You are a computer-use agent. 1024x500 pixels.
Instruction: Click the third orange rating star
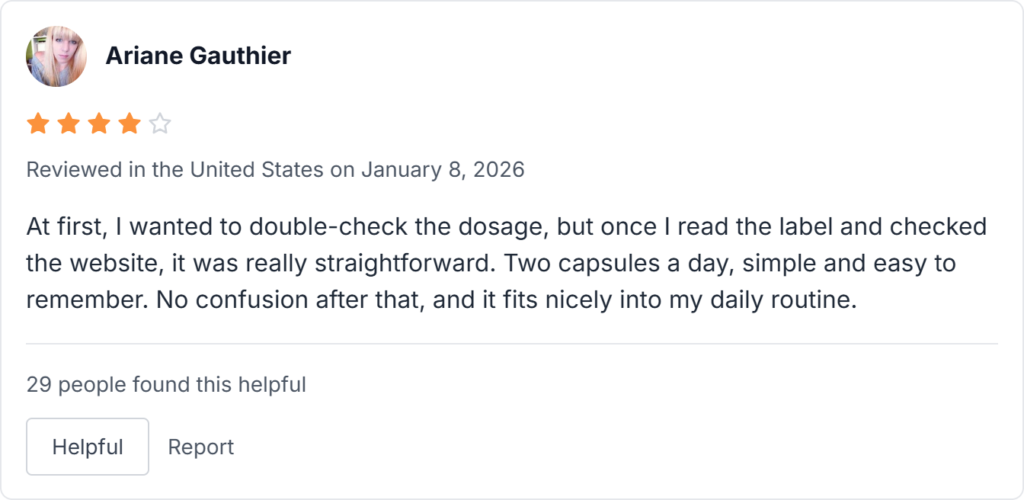[x=99, y=124]
